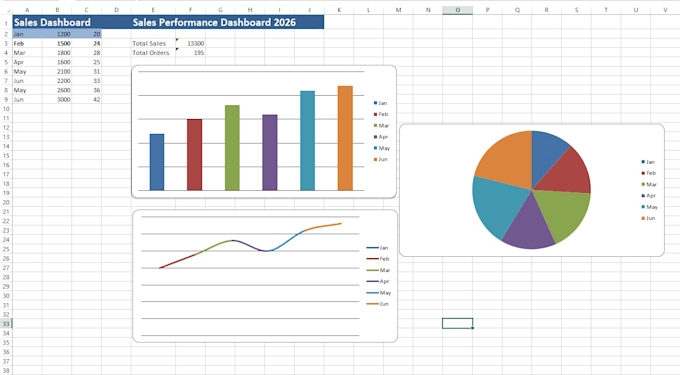680x375 pixels.
Task: Select the 'Sales Performance Dashboard 2026' title cell
Action: 228,22
